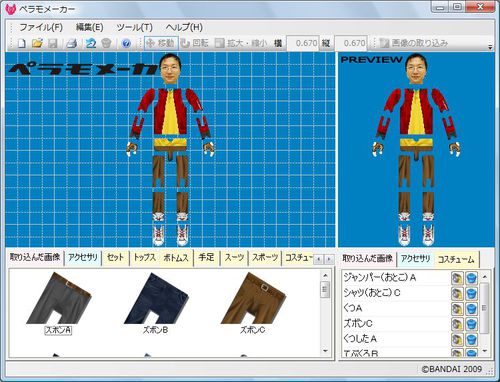
Task: Open a file with the folder icon
Action: (x=38, y=43)
